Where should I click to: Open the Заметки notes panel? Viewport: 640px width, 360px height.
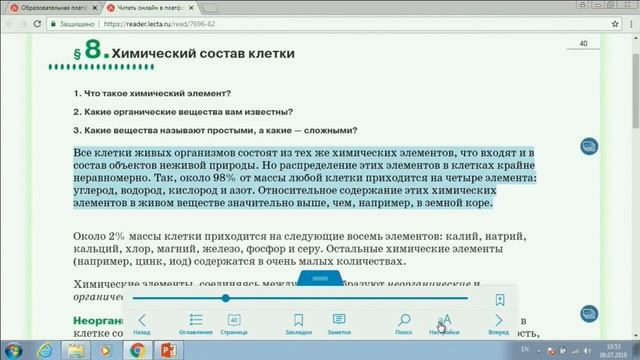point(339,324)
